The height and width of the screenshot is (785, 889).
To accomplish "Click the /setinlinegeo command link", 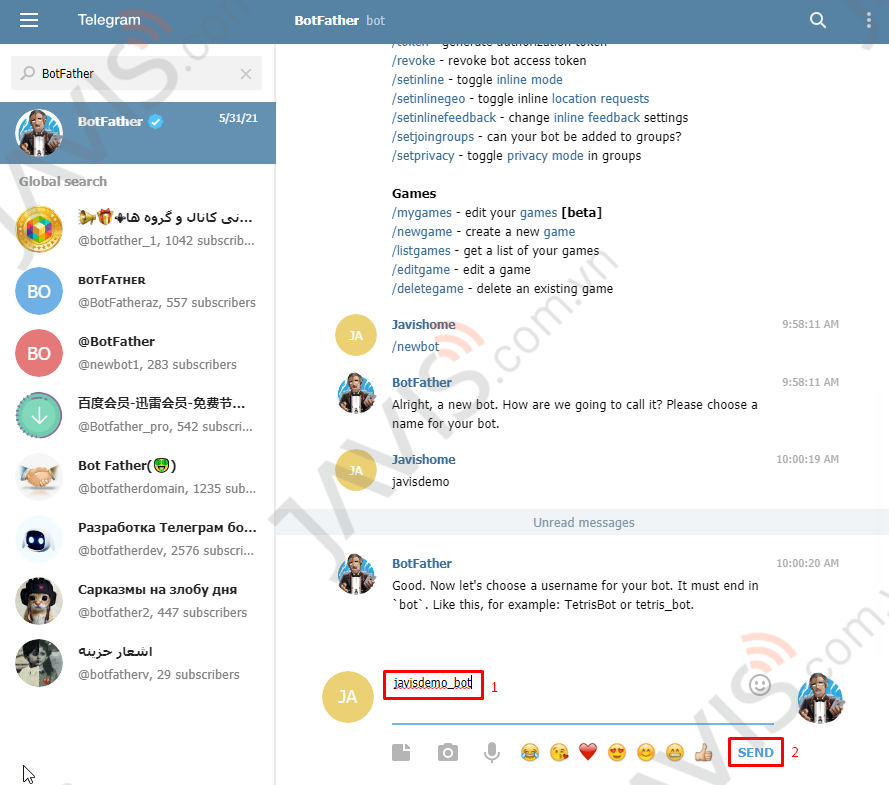I will pyautogui.click(x=429, y=99).
